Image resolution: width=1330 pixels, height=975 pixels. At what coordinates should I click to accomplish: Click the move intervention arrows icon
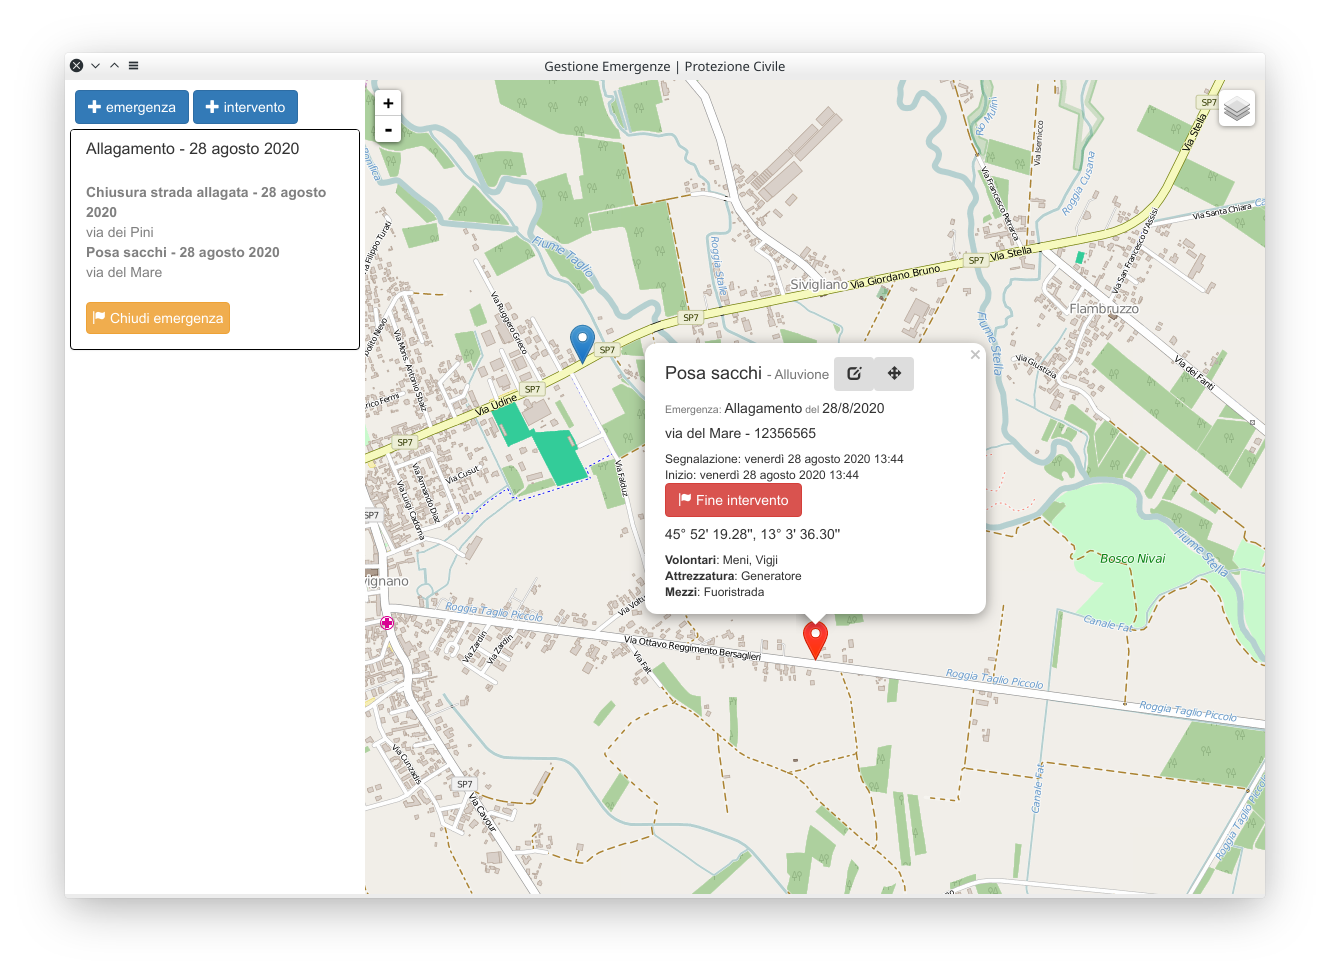(x=894, y=373)
